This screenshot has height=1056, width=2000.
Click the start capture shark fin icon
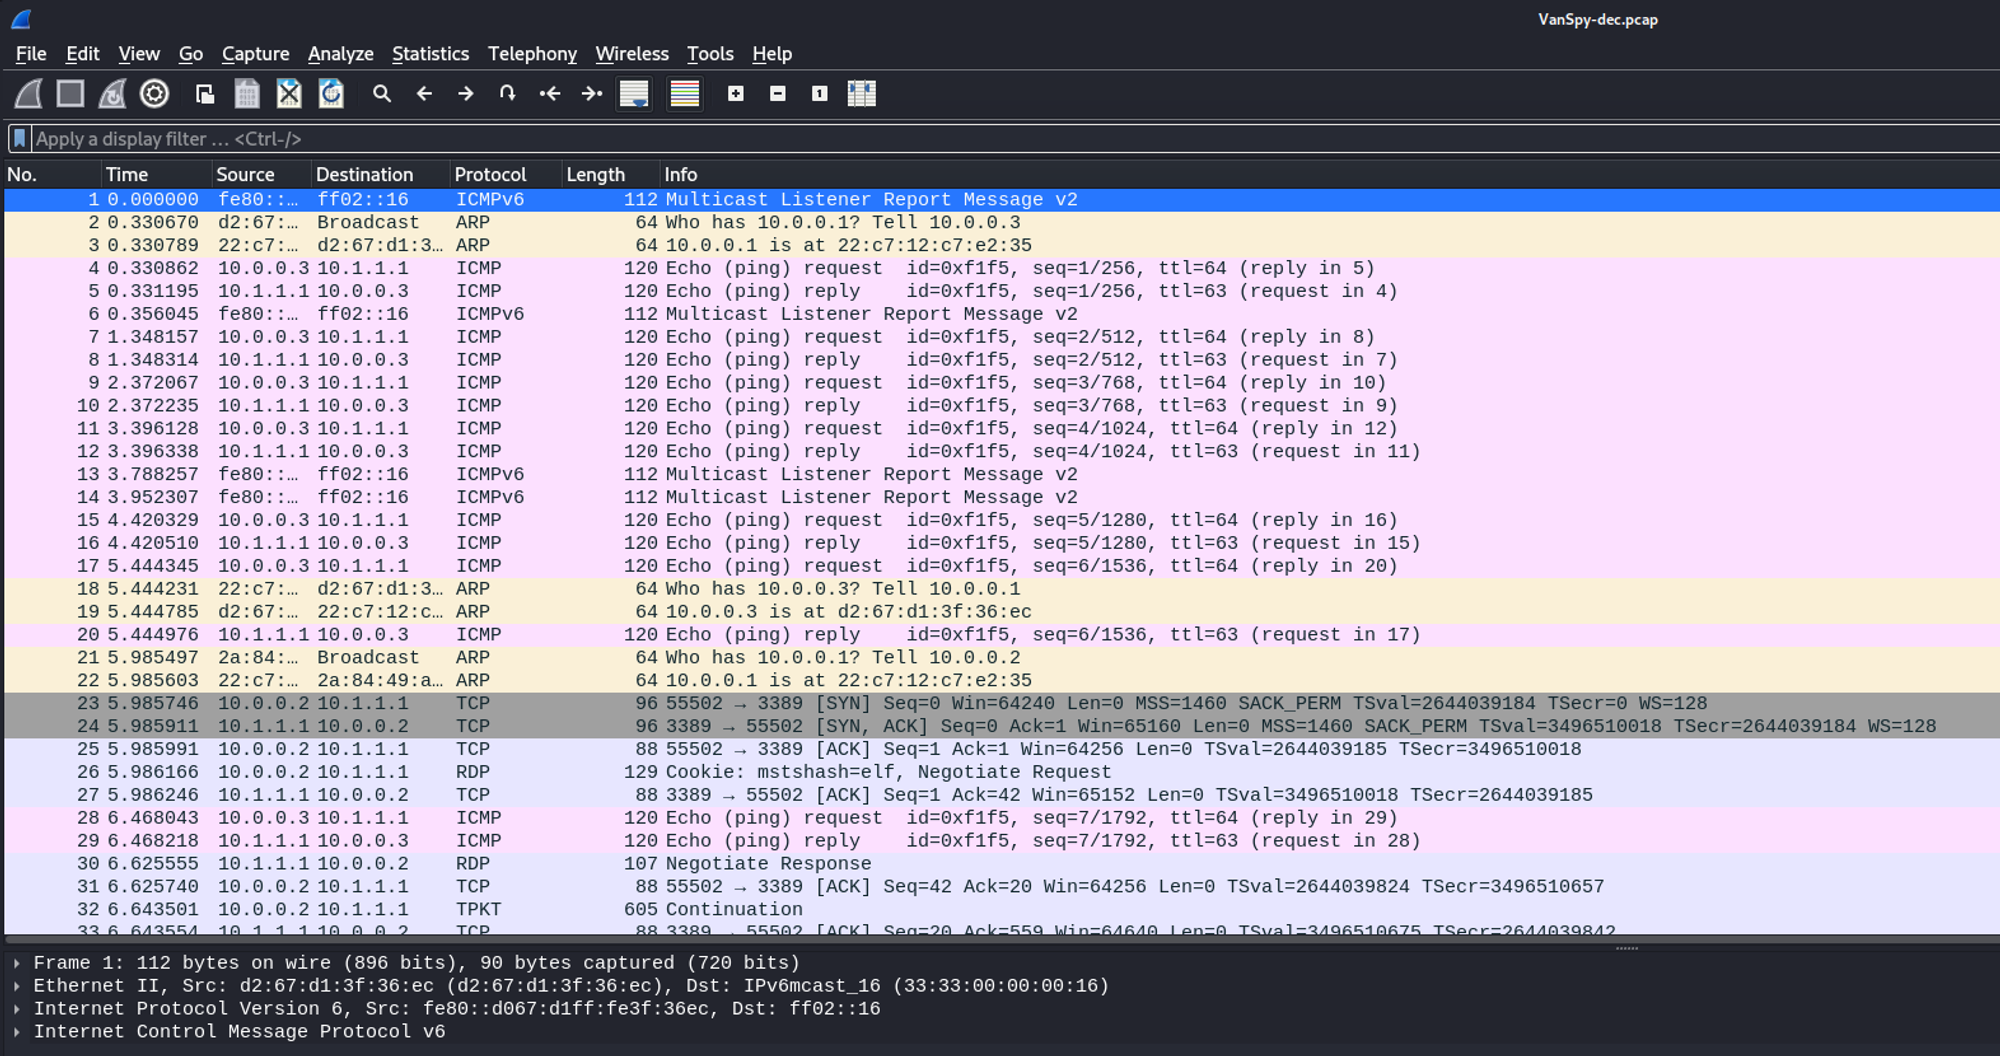[28, 94]
